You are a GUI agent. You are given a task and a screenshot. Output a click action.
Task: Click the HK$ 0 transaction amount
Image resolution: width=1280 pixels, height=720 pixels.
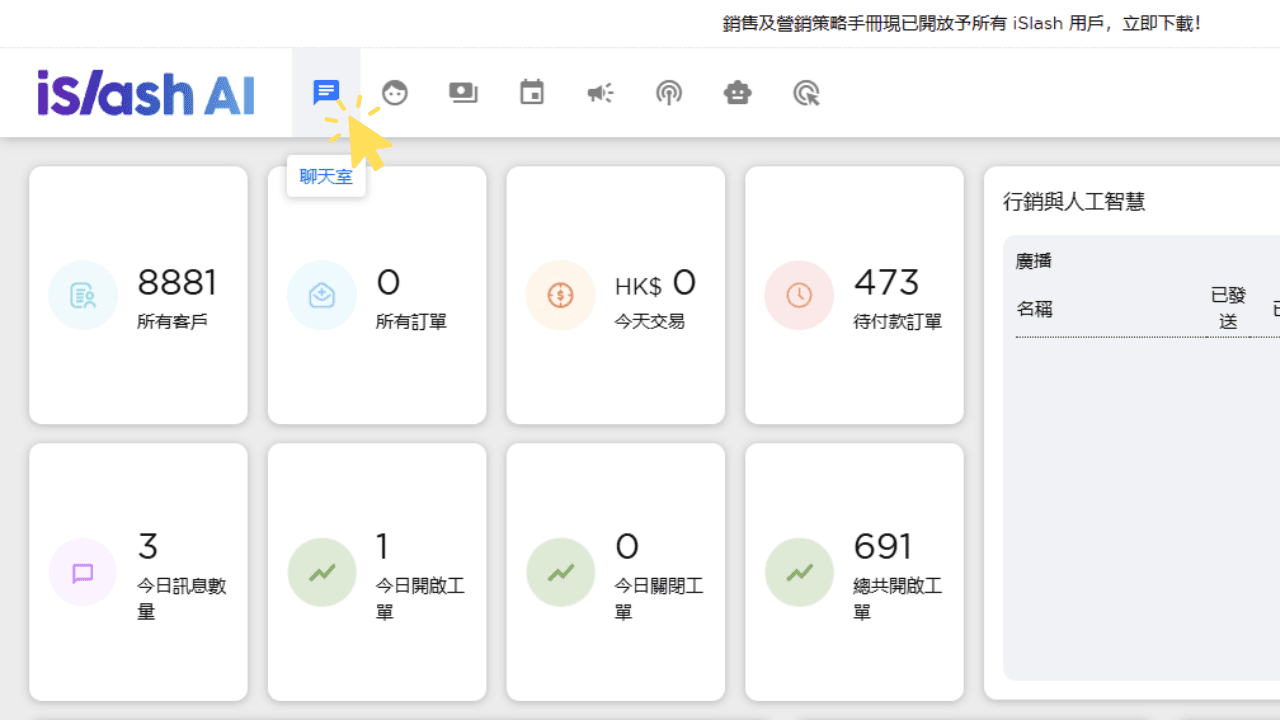(x=655, y=284)
